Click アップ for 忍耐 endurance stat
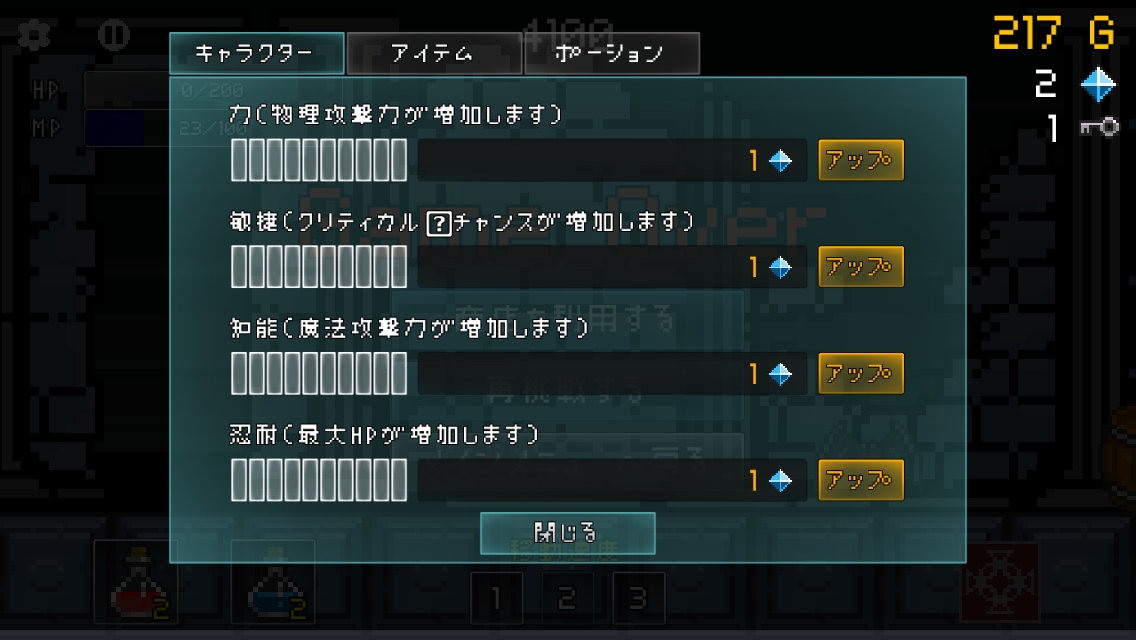This screenshot has width=1136, height=640. coord(861,480)
